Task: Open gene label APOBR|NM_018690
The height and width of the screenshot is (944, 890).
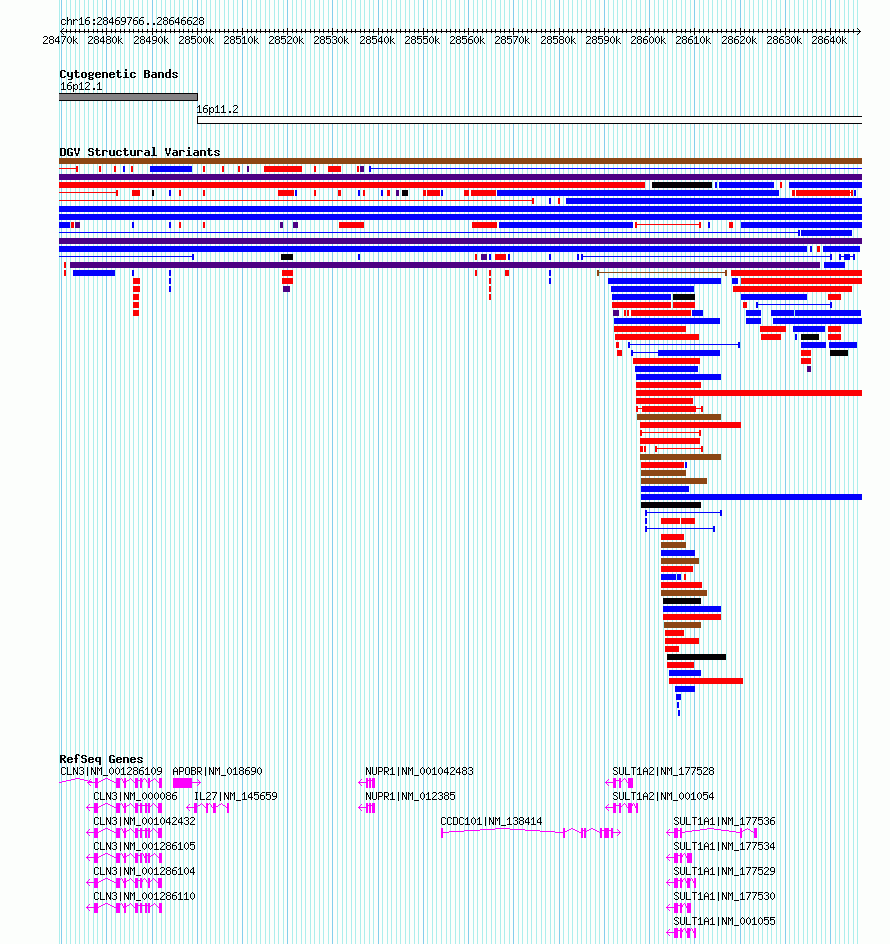Action: [217, 771]
